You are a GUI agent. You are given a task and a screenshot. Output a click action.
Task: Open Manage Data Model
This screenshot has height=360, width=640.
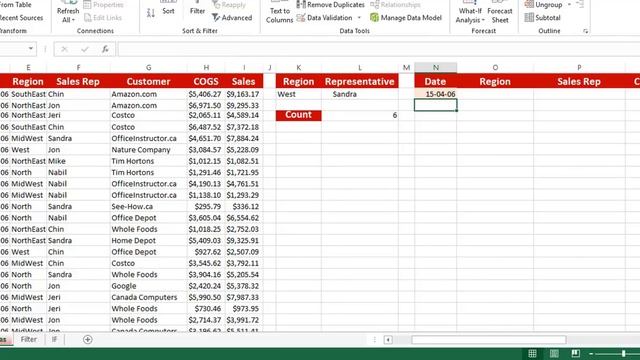406,18
